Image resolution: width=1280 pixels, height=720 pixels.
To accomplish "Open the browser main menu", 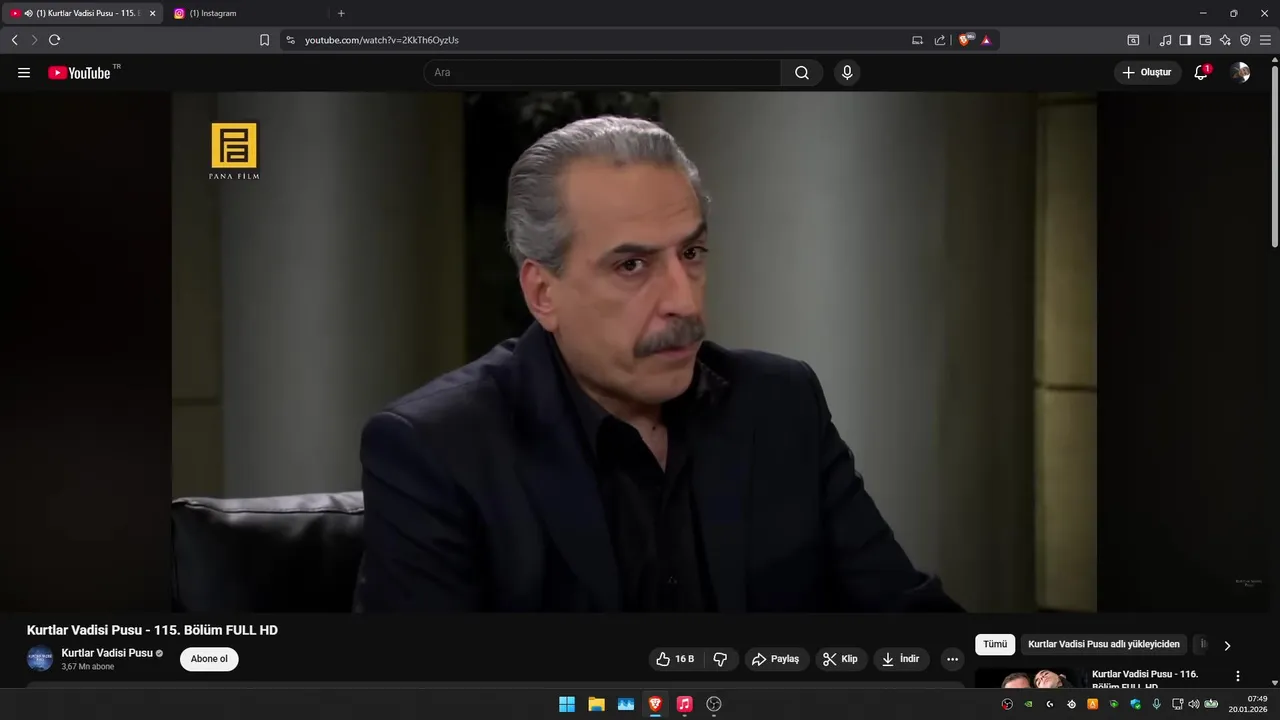I will [1265, 40].
